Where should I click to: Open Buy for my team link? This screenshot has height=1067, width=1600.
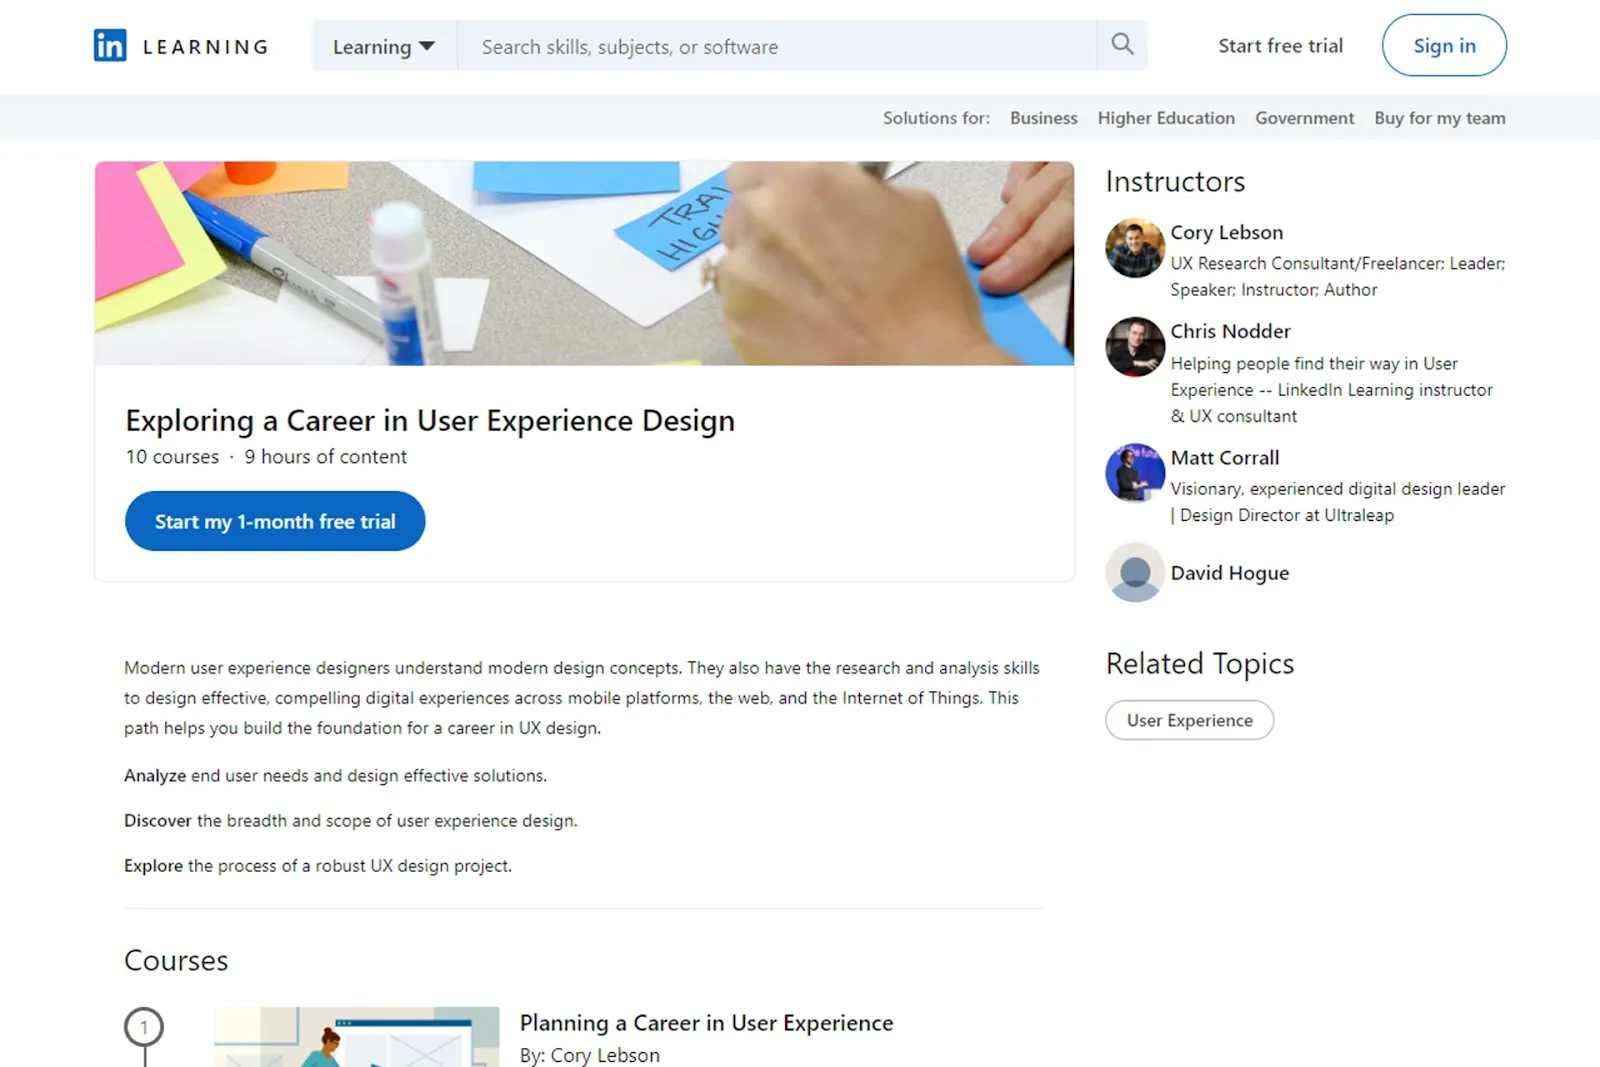point(1439,118)
